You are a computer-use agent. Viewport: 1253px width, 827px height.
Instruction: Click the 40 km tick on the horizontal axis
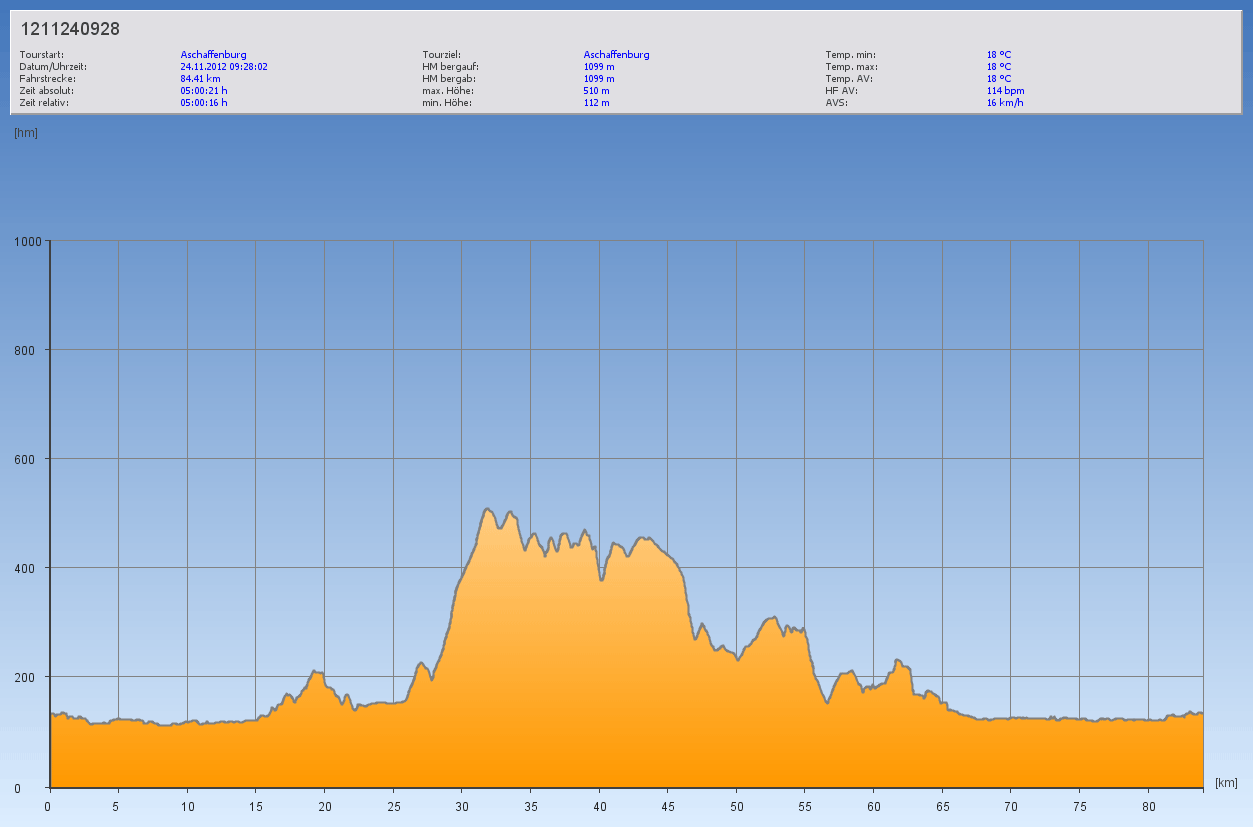[599, 805]
